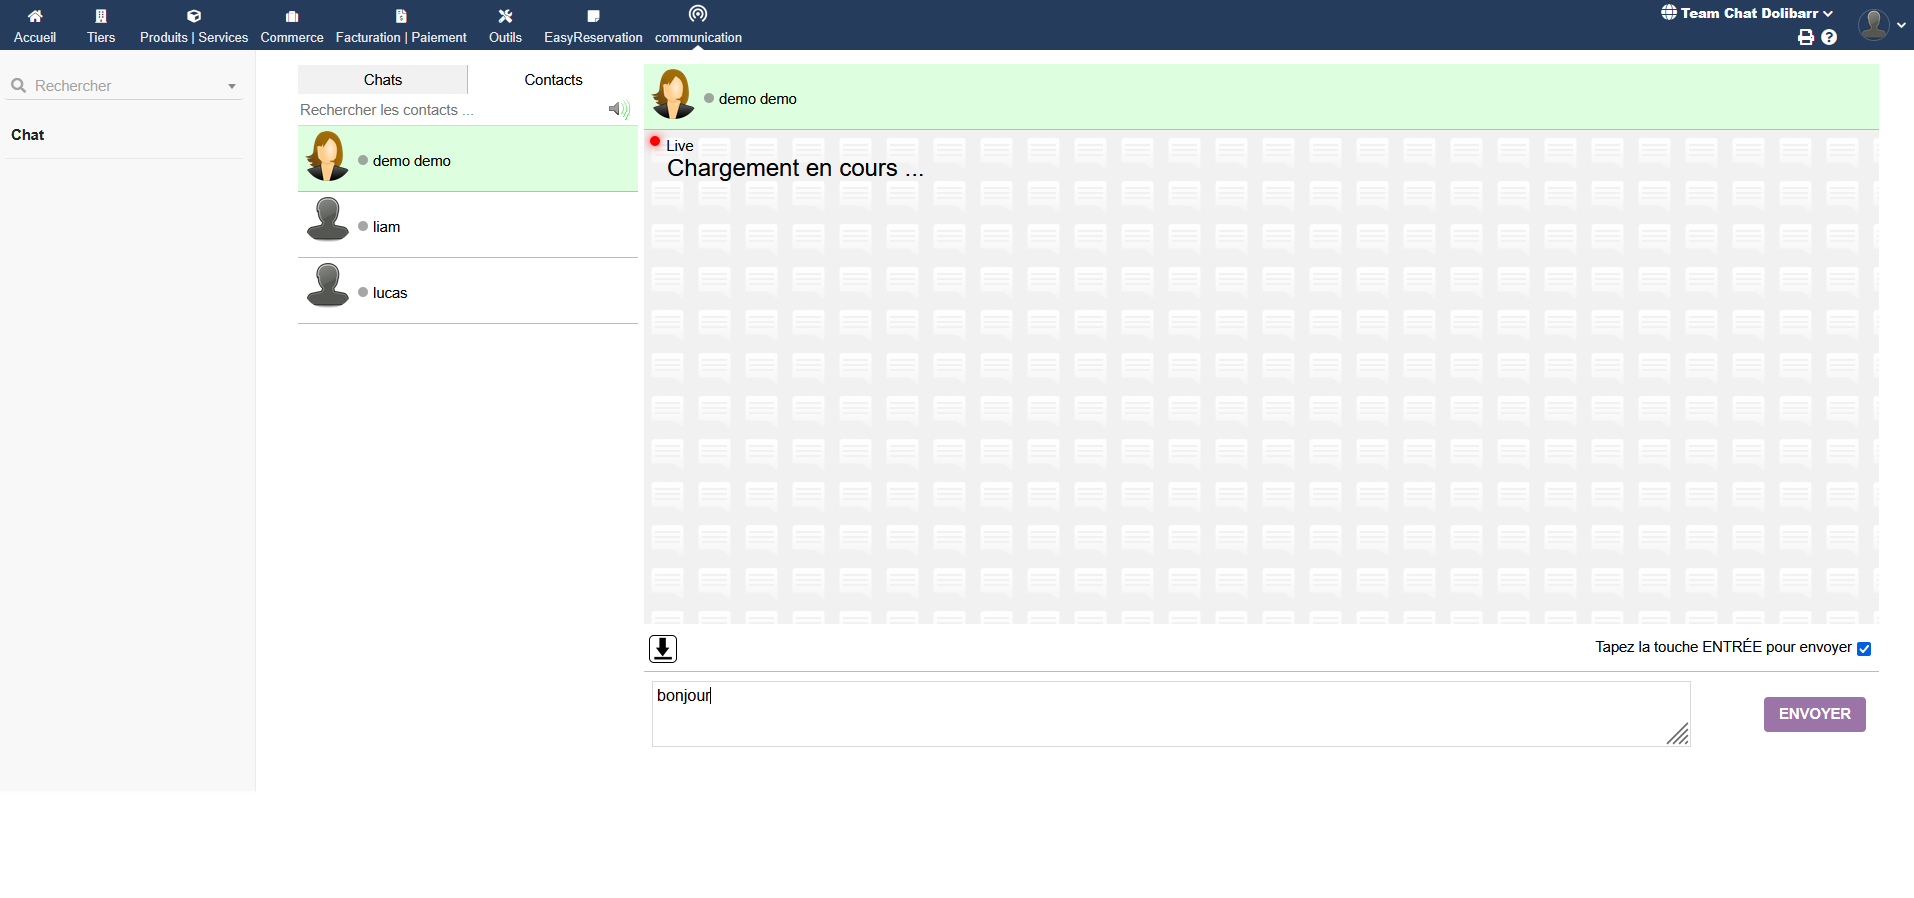Viewport: 1914px width, 898px height.
Task: Click the Accueil home icon
Action: coord(35,16)
